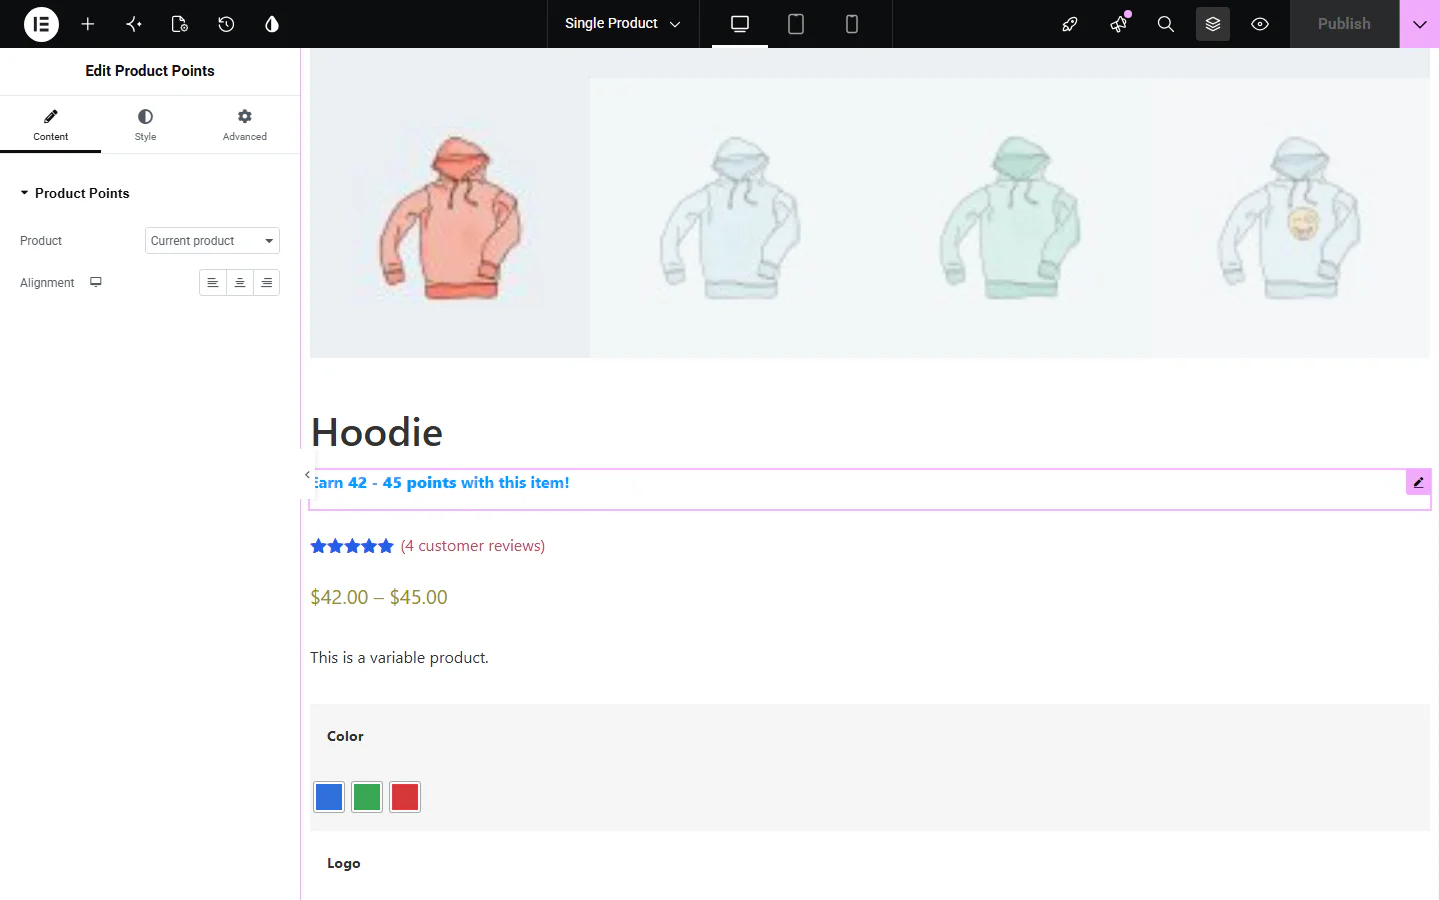Open the Product select dropdown
This screenshot has width=1440, height=900.
pyautogui.click(x=212, y=241)
